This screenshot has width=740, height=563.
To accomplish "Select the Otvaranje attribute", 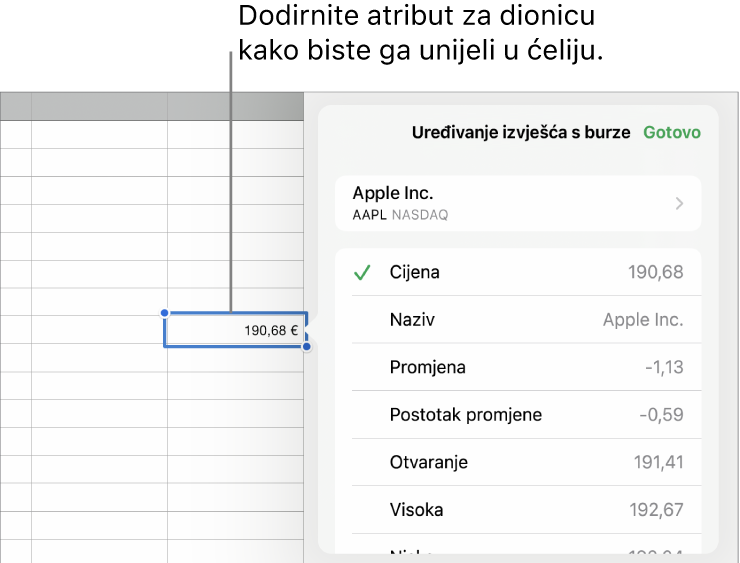I will pyautogui.click(x=518, y=462).
